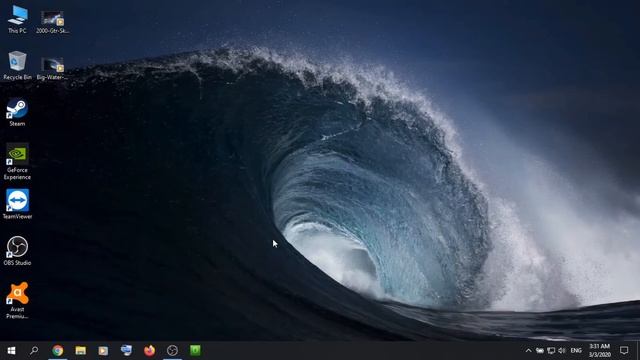Screen dimensions: 640x360
Task: Open the clock showing 3/3/2020
Action: (600, 351)
